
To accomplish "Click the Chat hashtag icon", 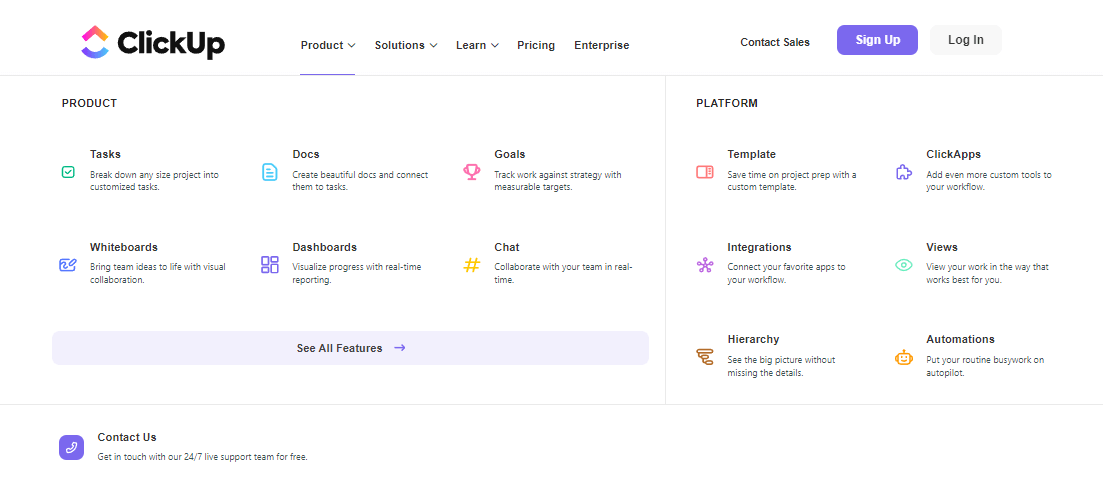I will pos(472,265).
